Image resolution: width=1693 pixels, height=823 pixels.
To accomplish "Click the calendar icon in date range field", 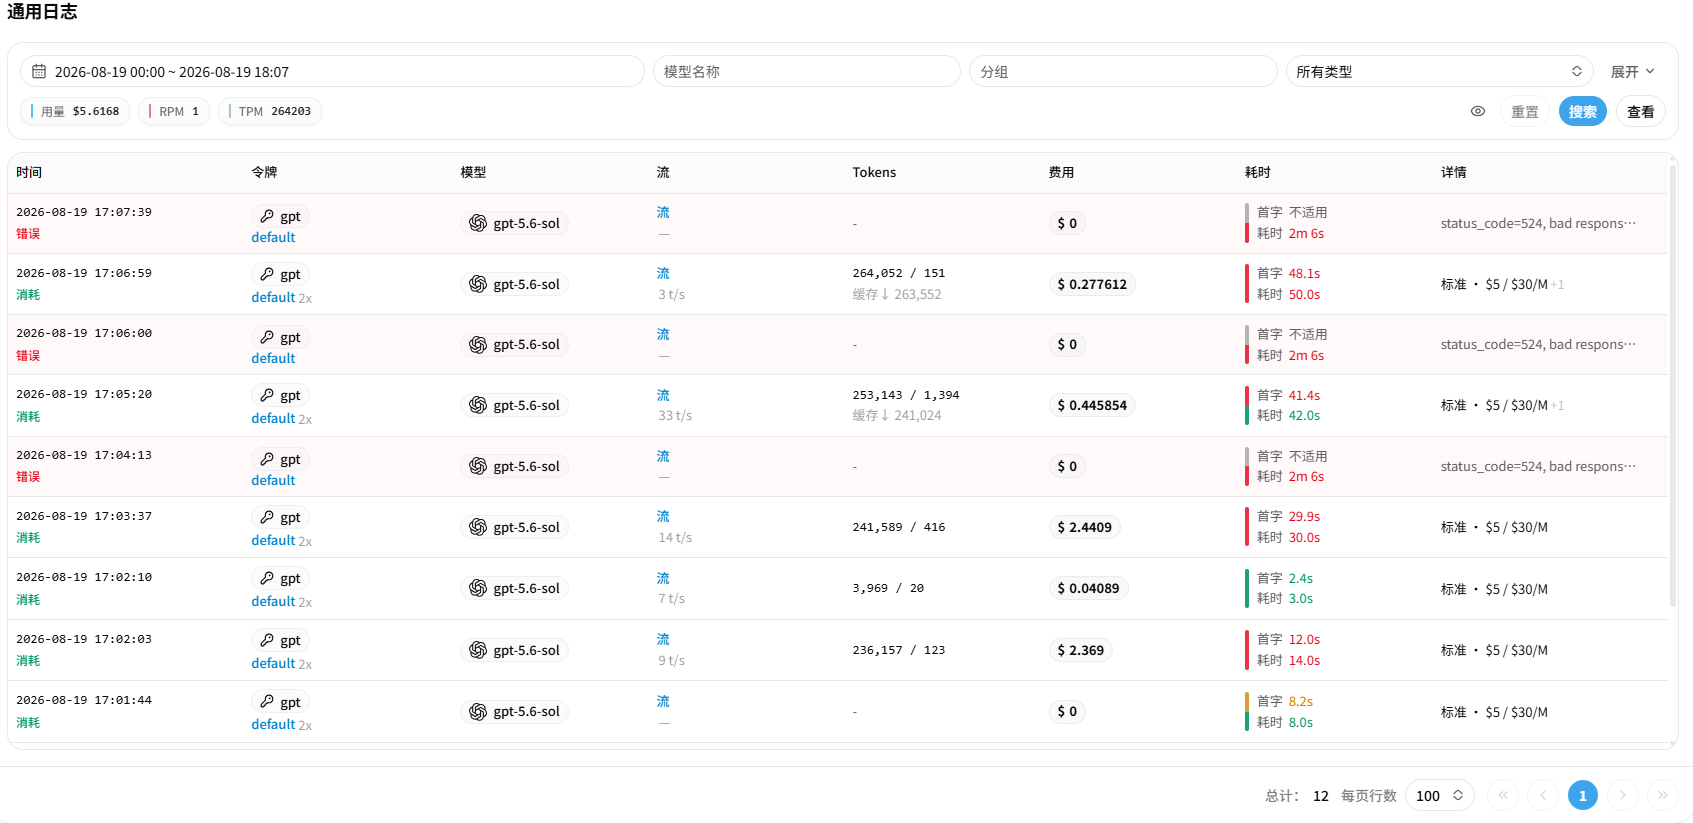I will click(x=39, y=72).
